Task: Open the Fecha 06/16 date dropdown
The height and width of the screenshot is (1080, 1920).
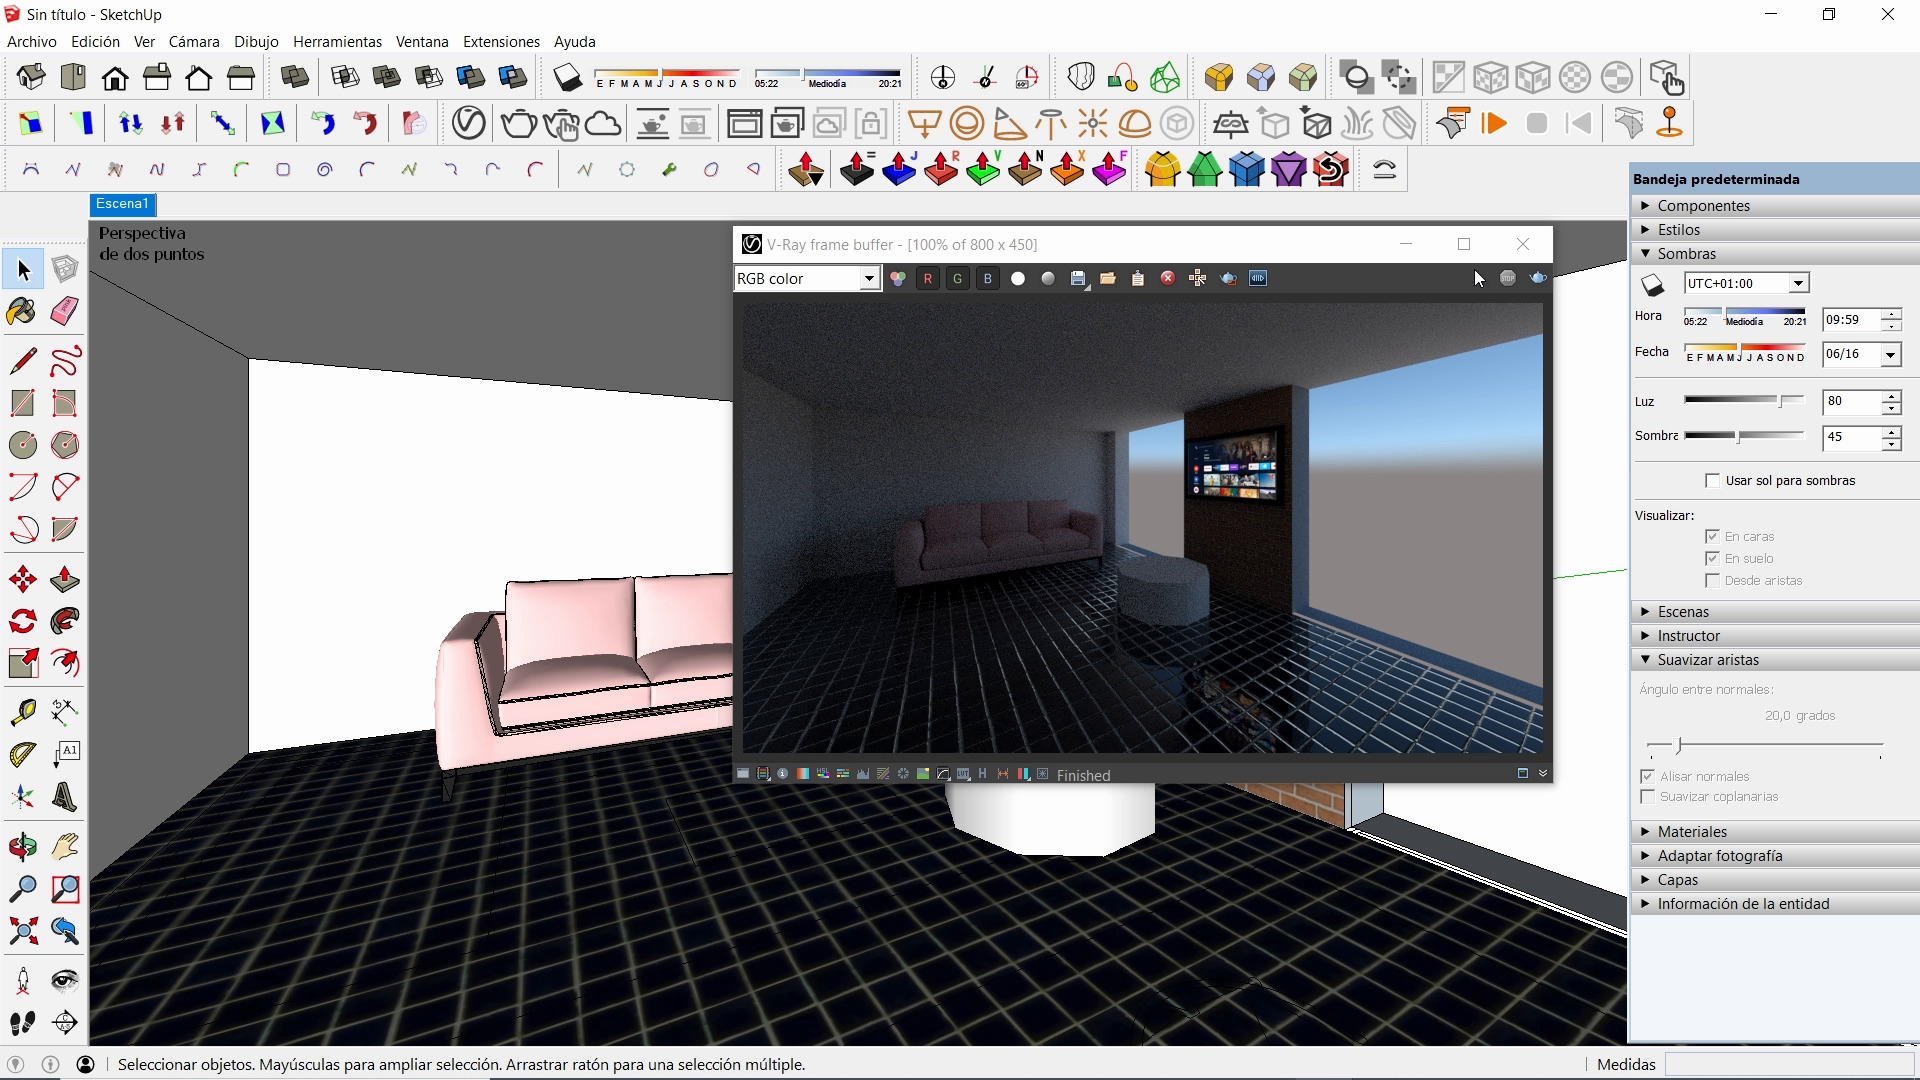Action: (1890, 355)
